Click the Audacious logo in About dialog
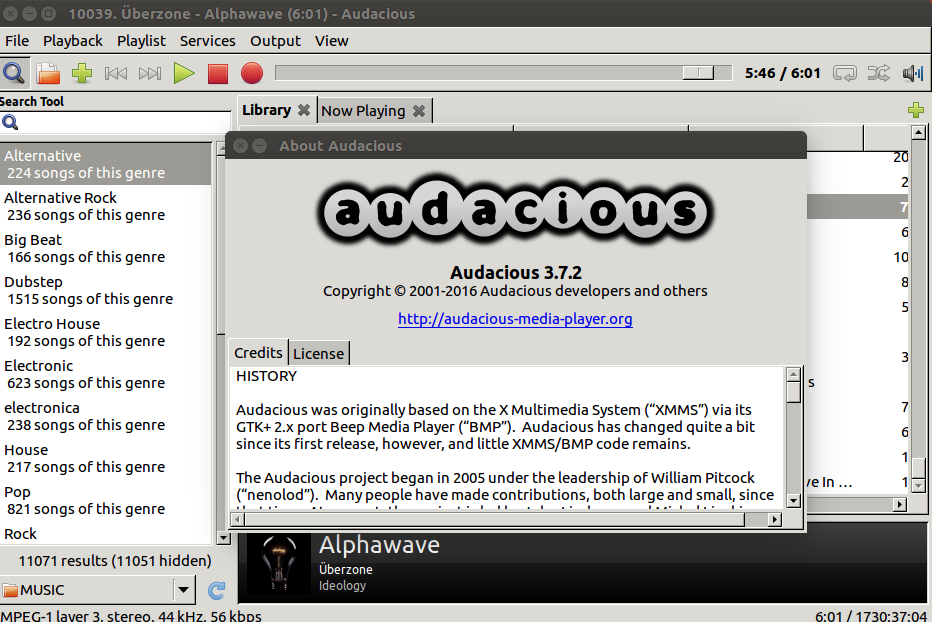Image resolution: width=932 pixels, height=622 pixels. 515,210
